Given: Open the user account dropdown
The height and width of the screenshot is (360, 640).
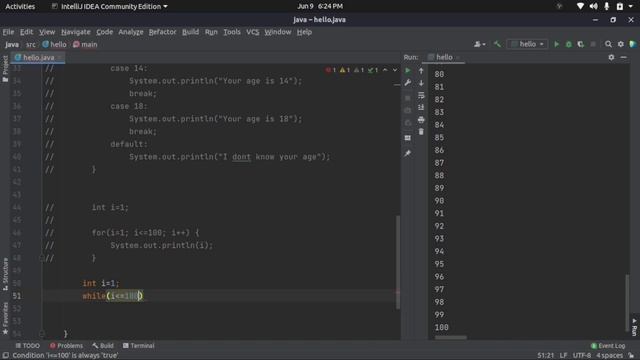Looking at the screenshot, I should pyautogui.click(x=480, y=44).
